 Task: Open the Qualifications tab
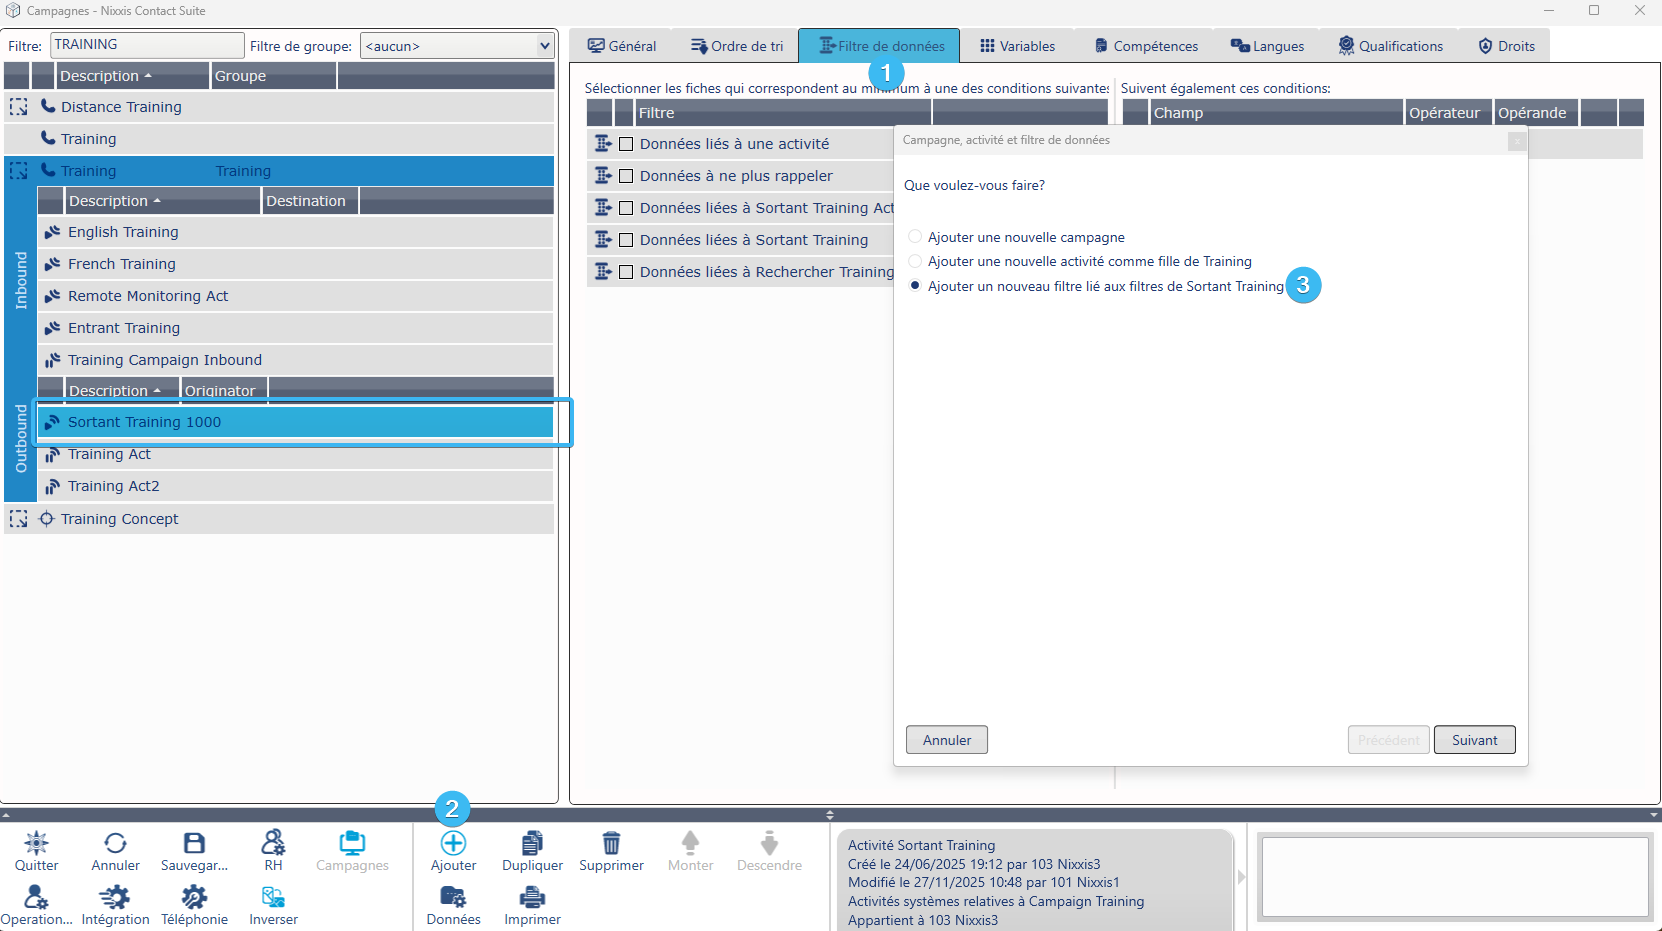[1390, 46]
